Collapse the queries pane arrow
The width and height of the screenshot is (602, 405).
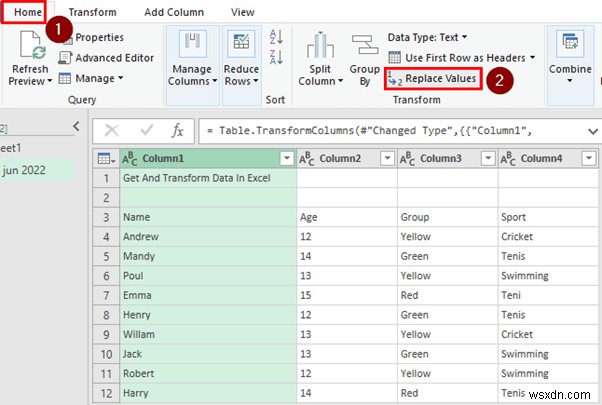coord(76,126)
